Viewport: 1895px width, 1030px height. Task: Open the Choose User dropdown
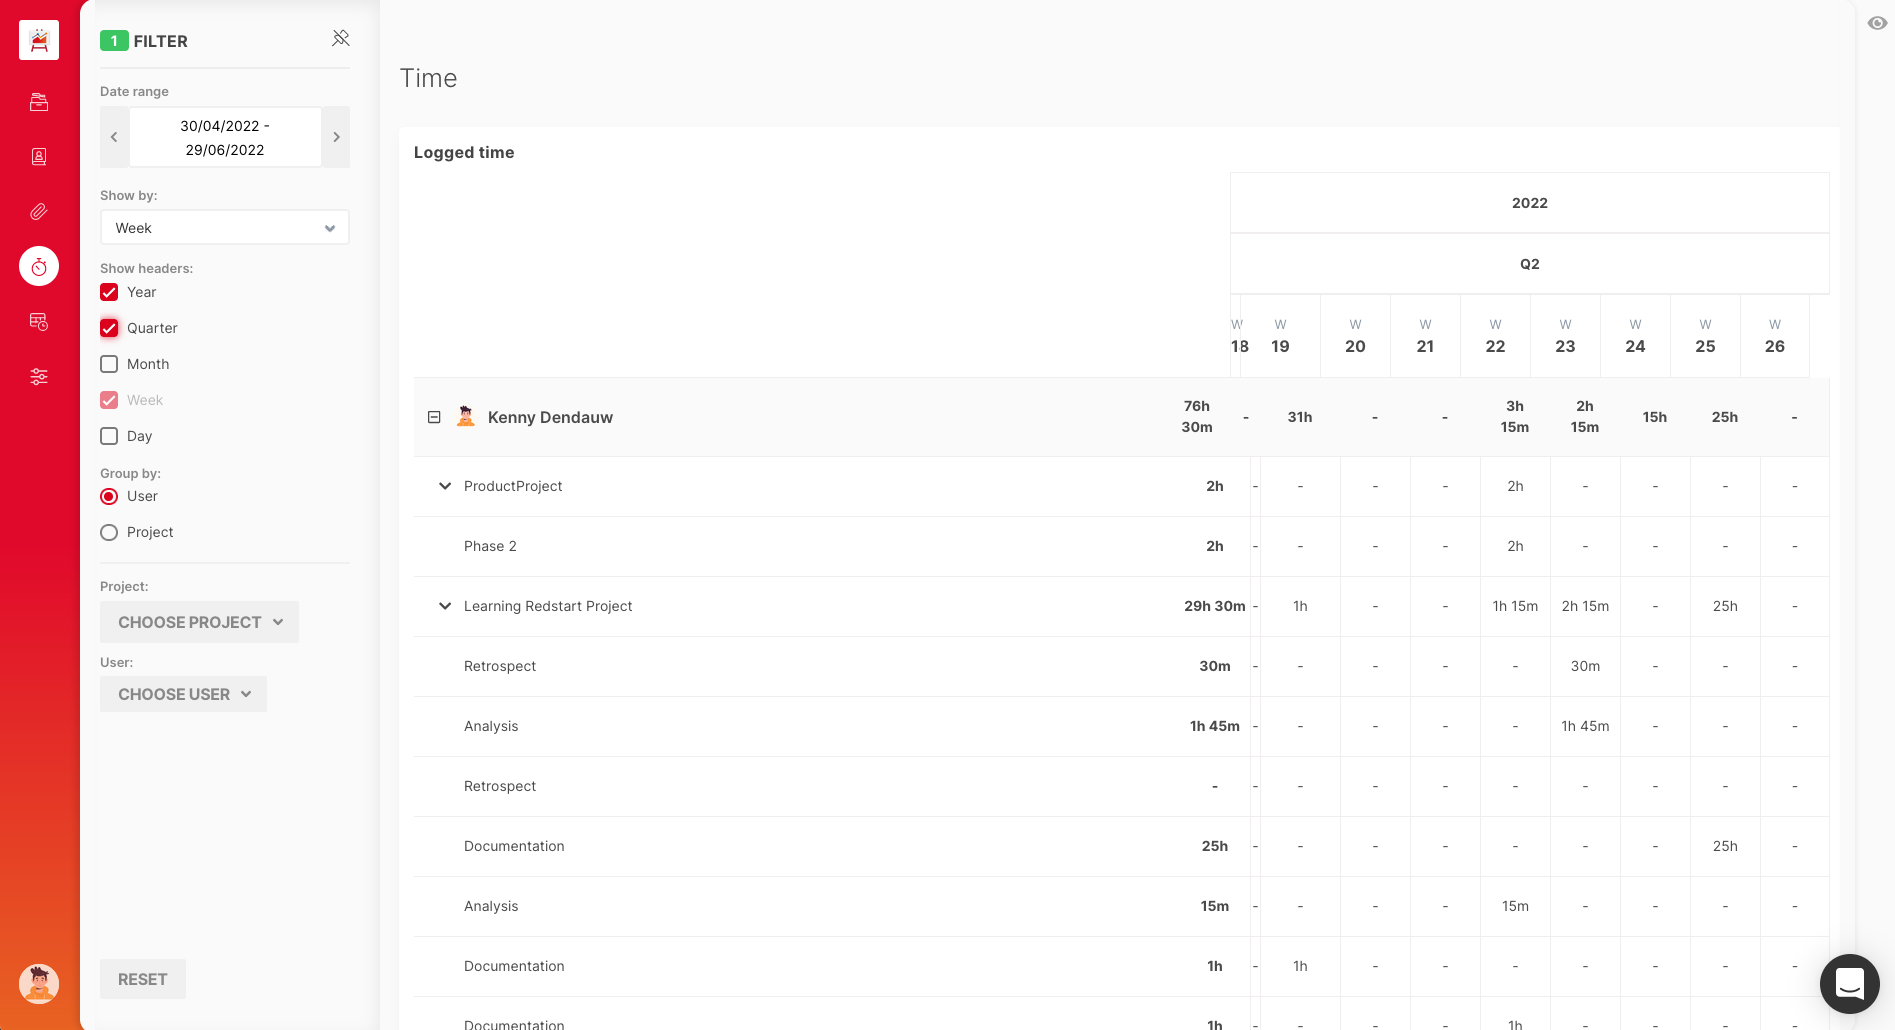pyautogui.click(x=183, y=694)
